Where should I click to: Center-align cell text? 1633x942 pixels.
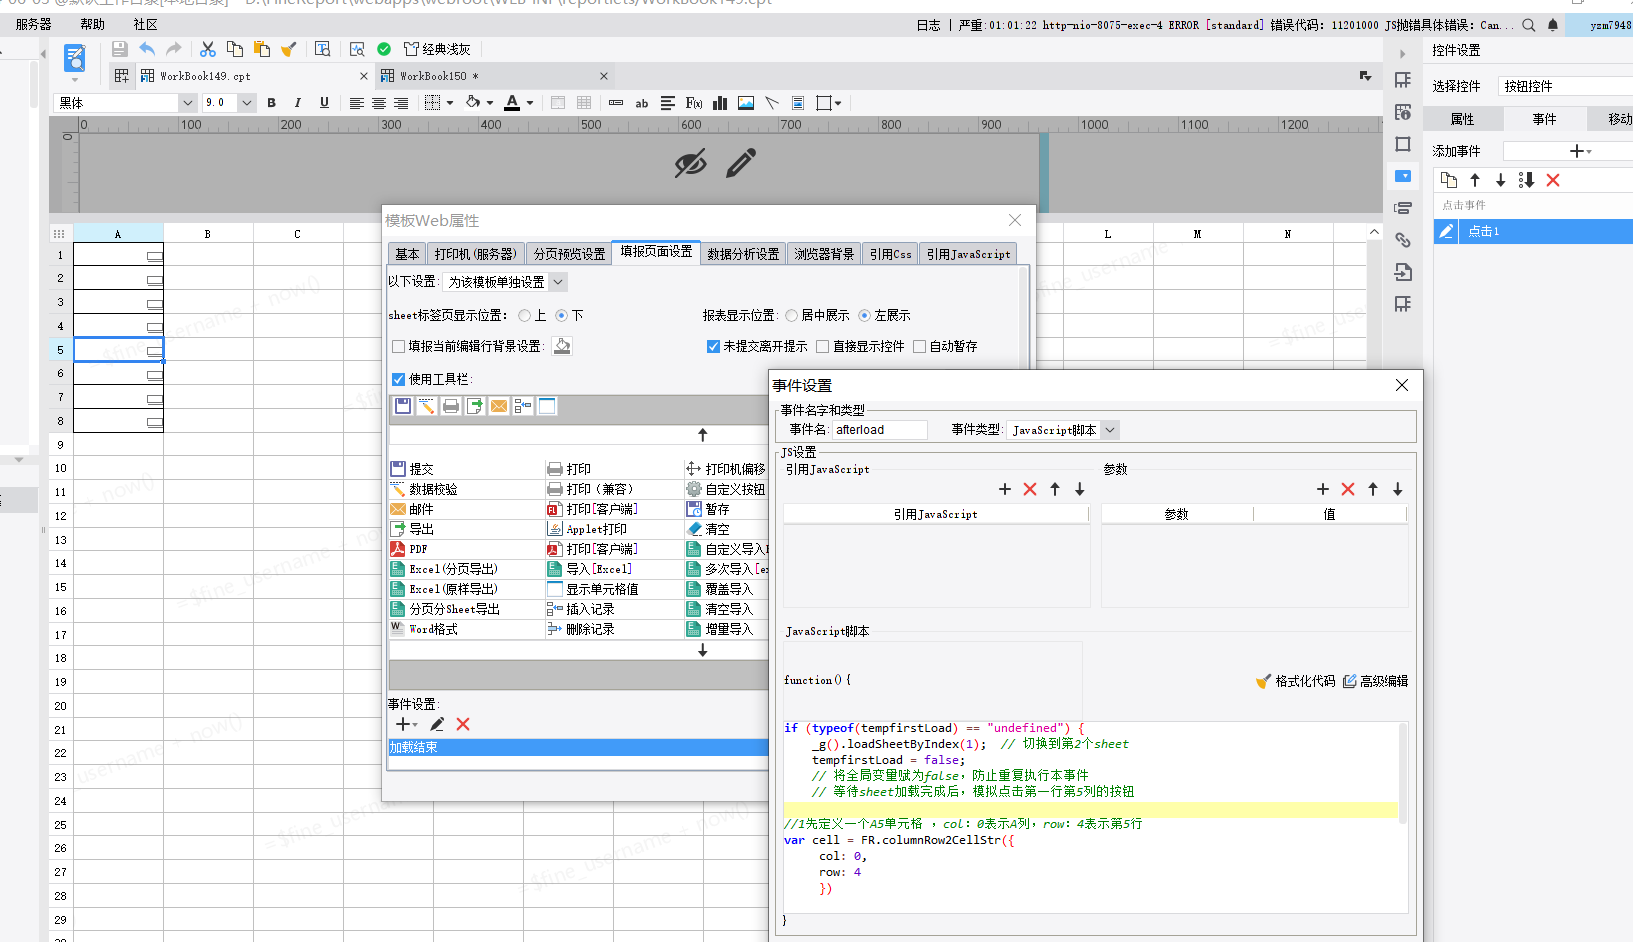point(379,103)
